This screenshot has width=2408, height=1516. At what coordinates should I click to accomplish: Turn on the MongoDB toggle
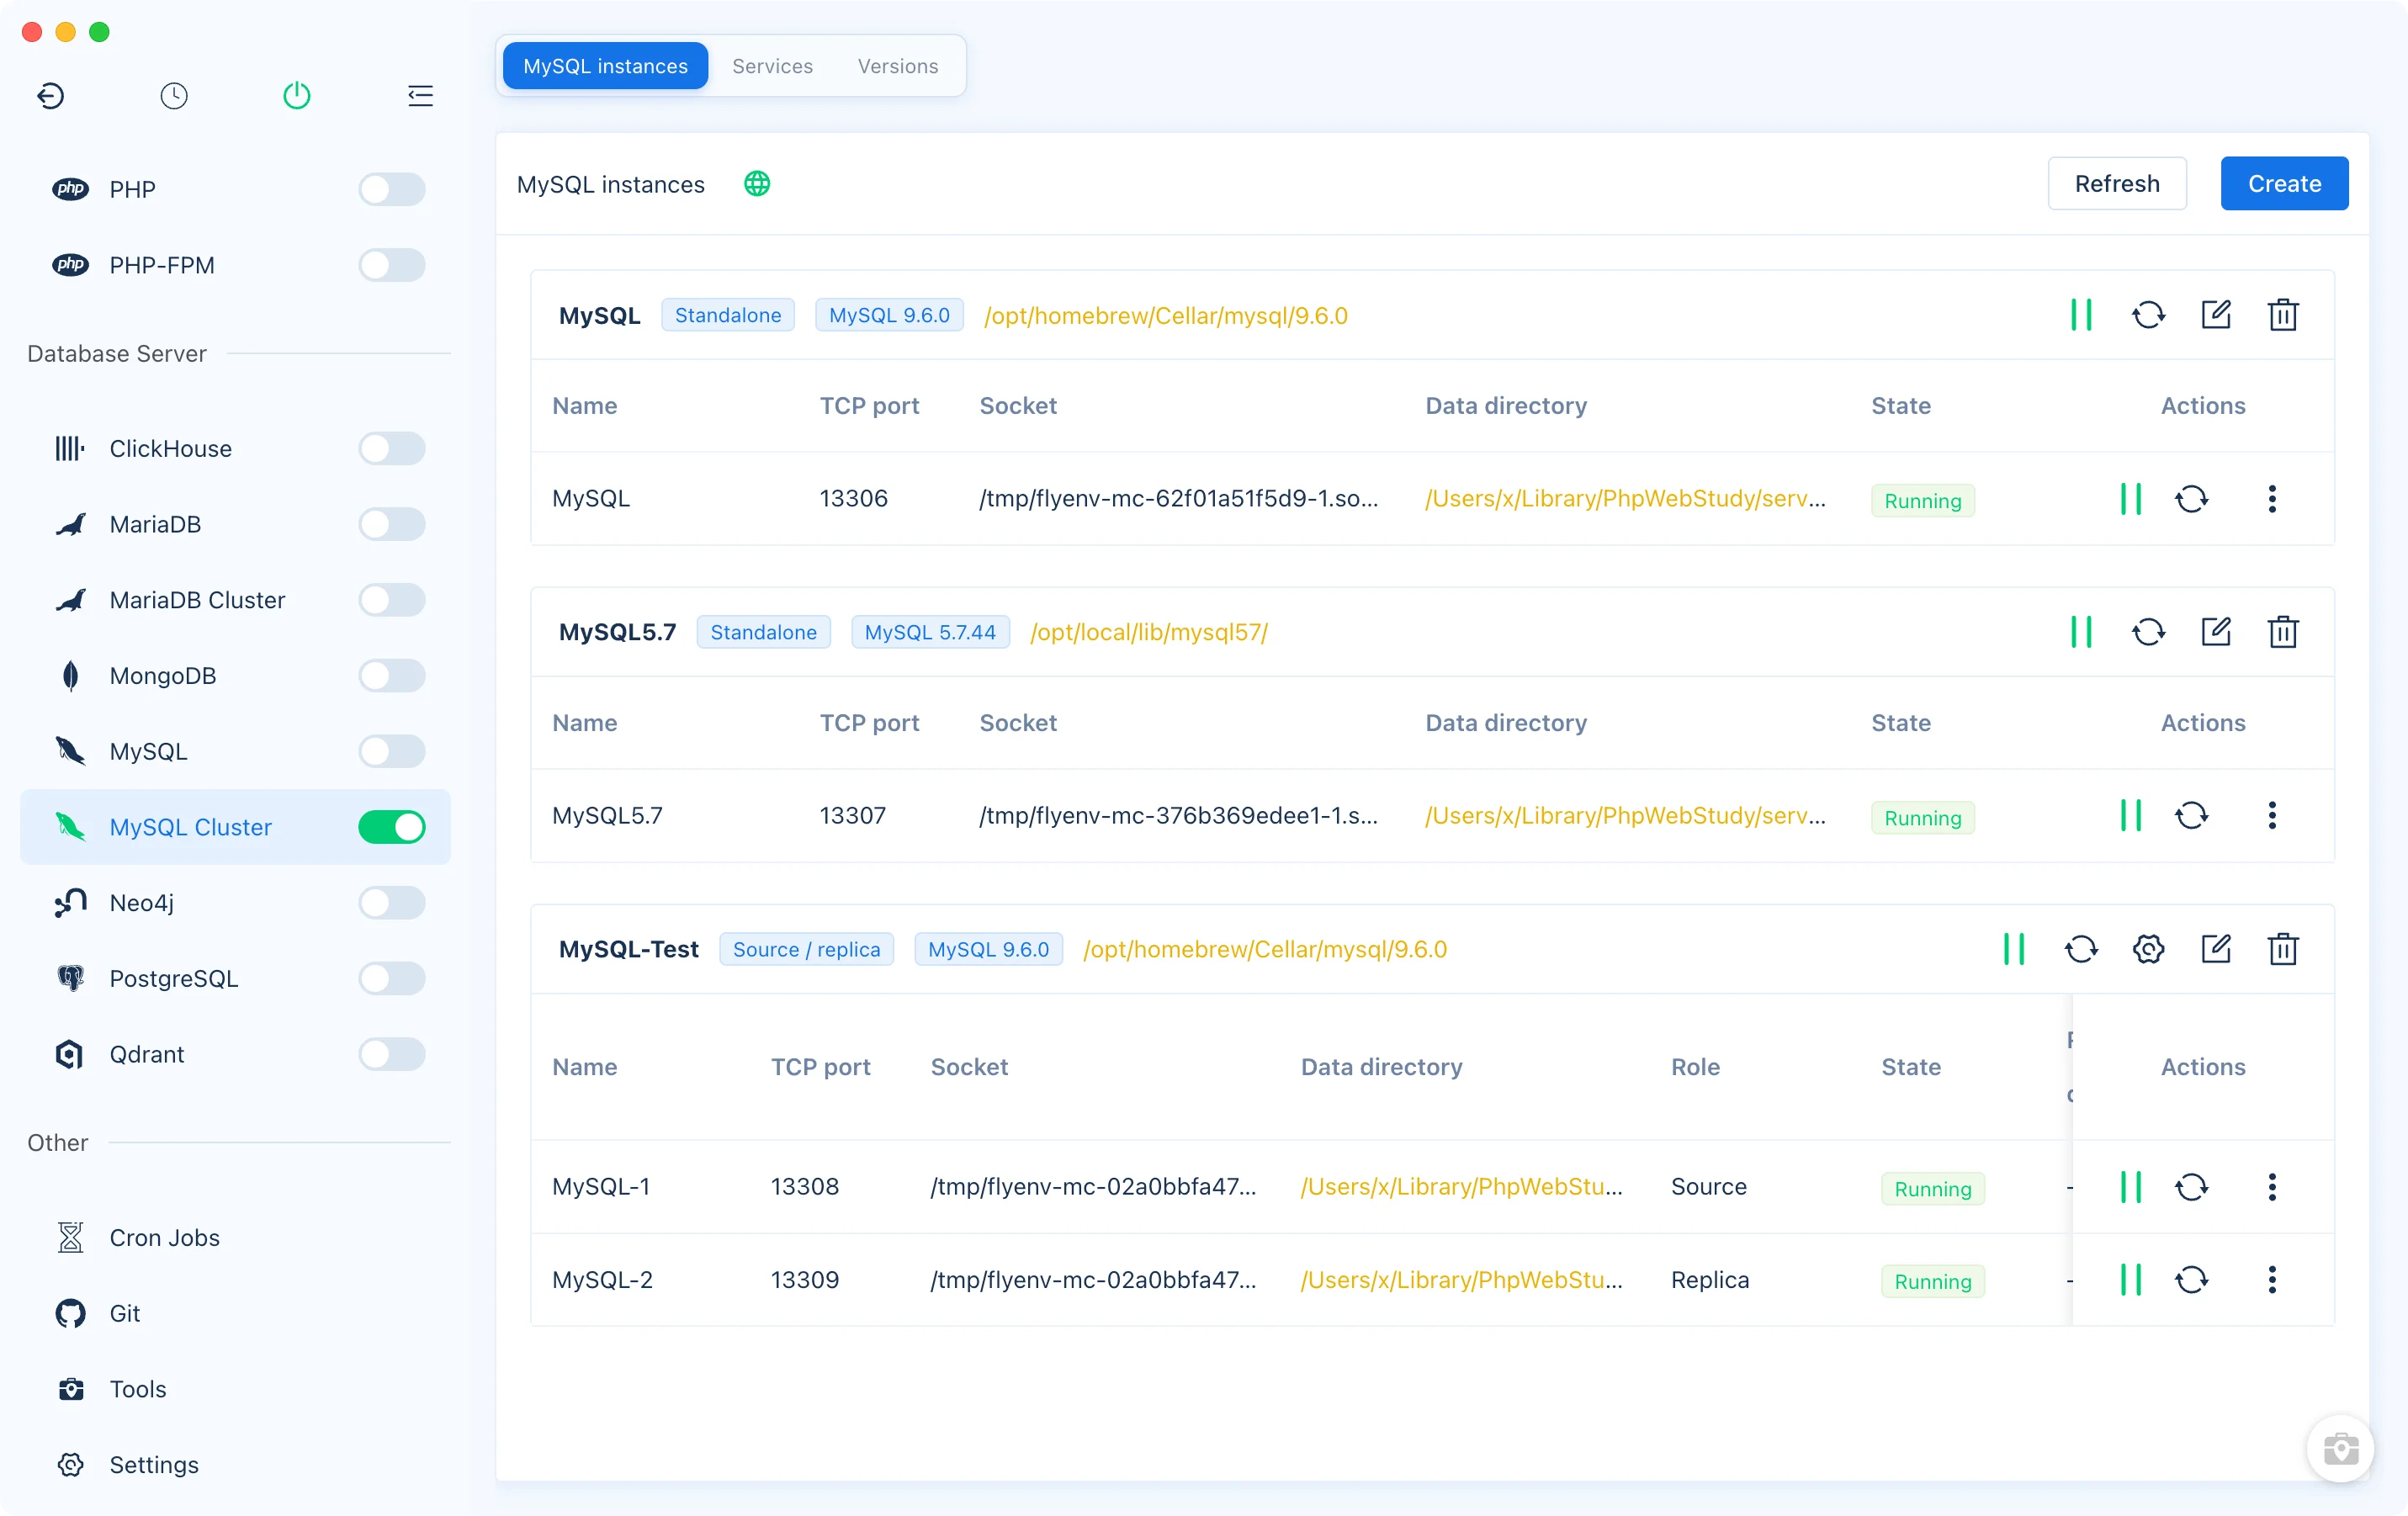coord(392,676)
